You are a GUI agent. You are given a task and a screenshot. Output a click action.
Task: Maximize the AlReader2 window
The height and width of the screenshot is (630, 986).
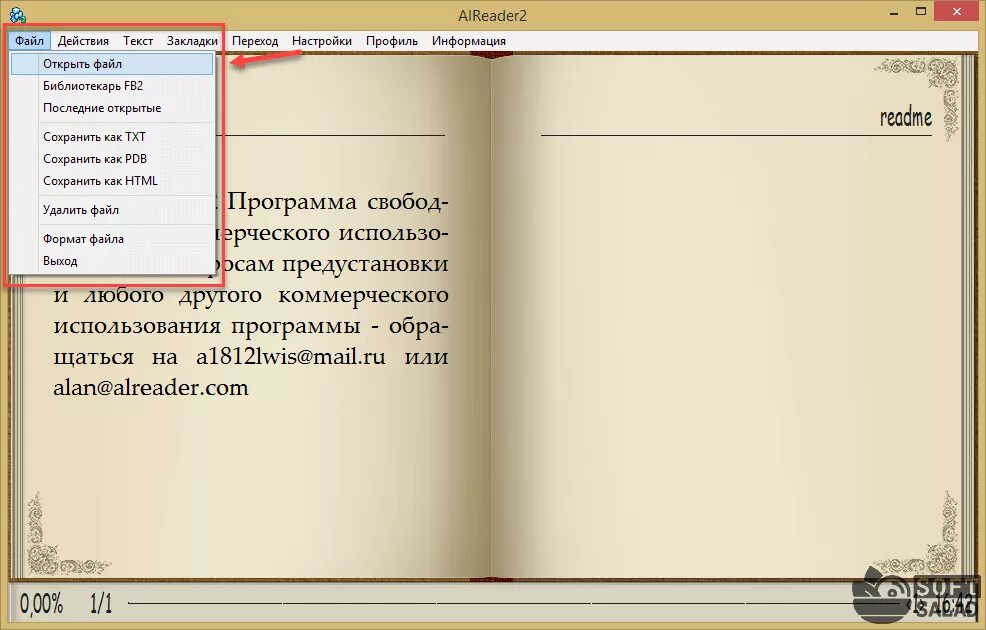921,13
